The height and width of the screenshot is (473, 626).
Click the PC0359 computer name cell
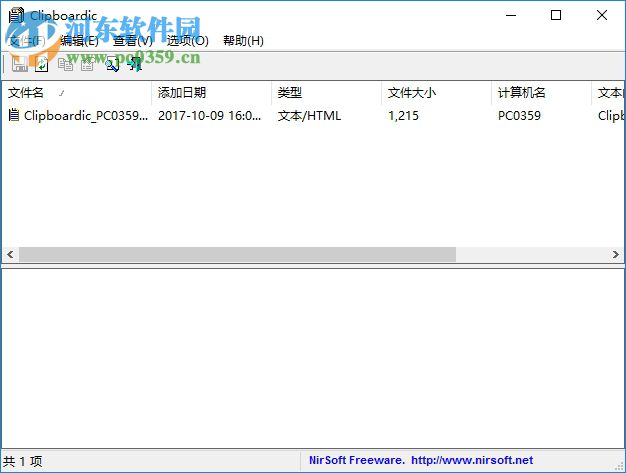pos(519,115)
